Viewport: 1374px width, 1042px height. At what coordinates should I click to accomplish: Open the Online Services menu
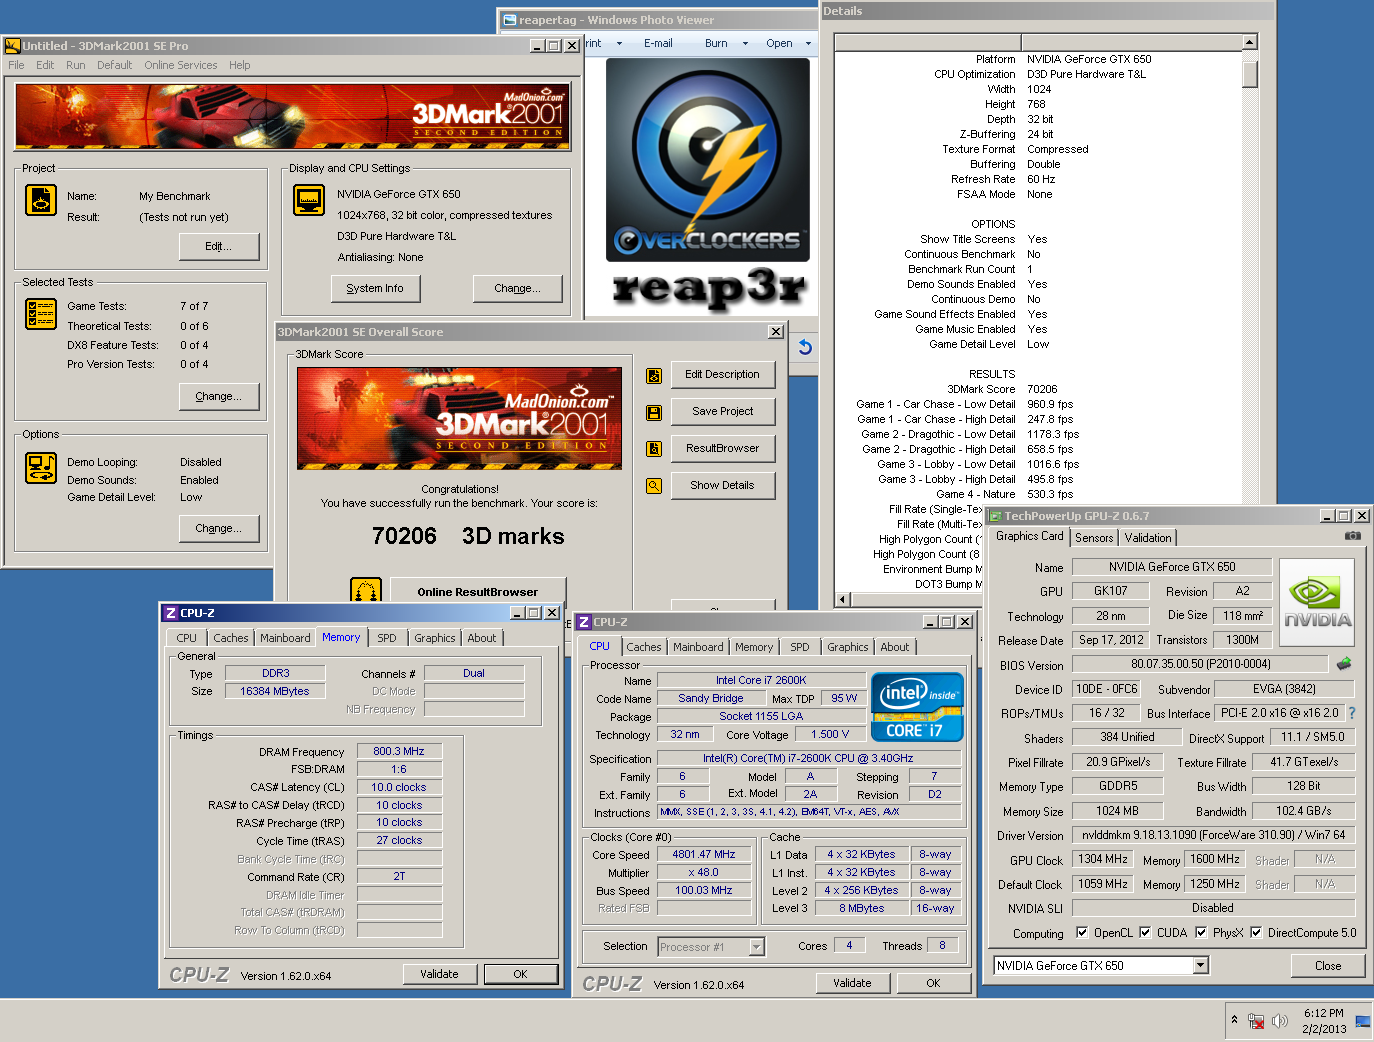point(181,66)
